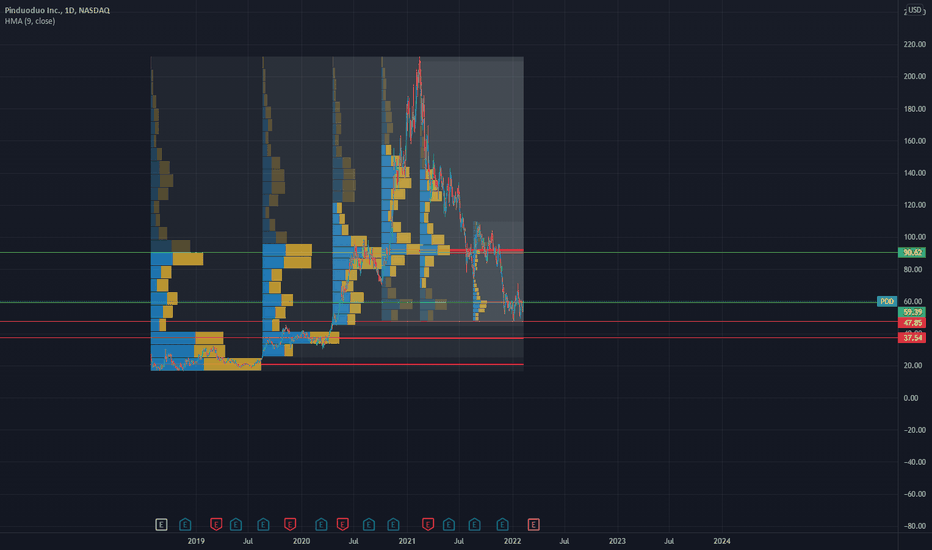Select the -60.00 price axis value
The image size is (932, 550).
point(914,494)
